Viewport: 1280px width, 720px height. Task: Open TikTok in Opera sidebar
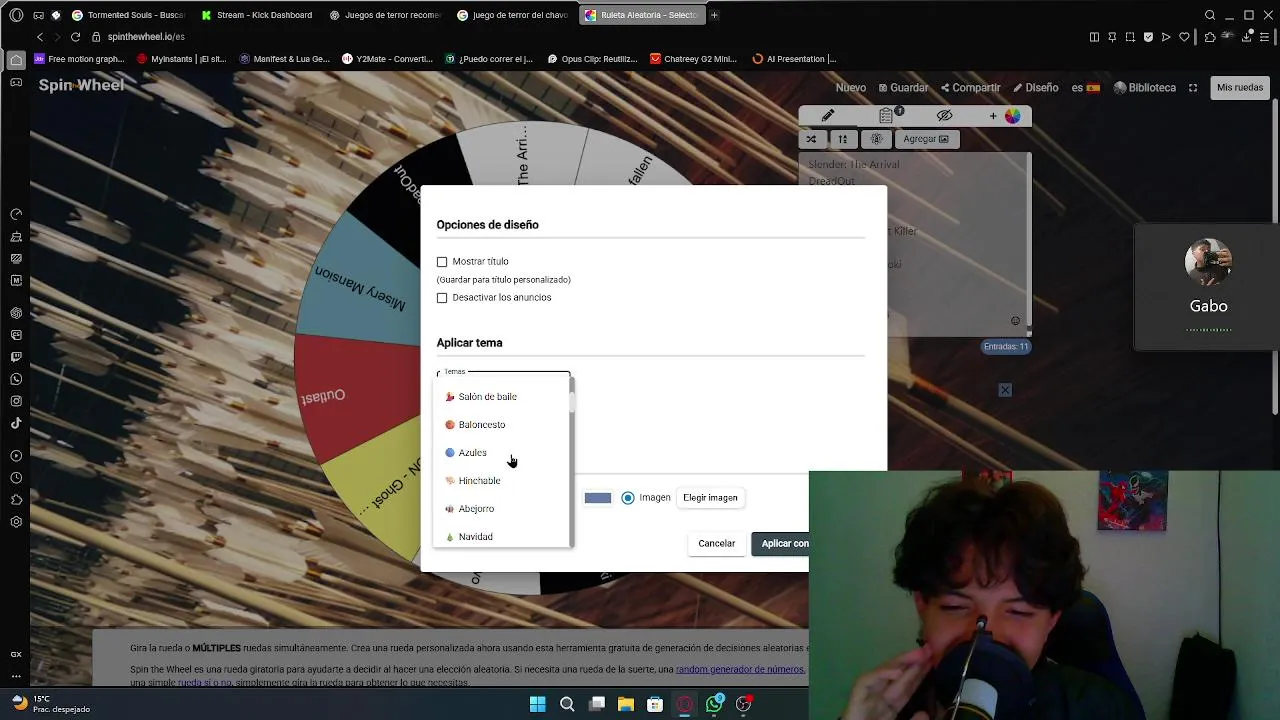[16, 423]
